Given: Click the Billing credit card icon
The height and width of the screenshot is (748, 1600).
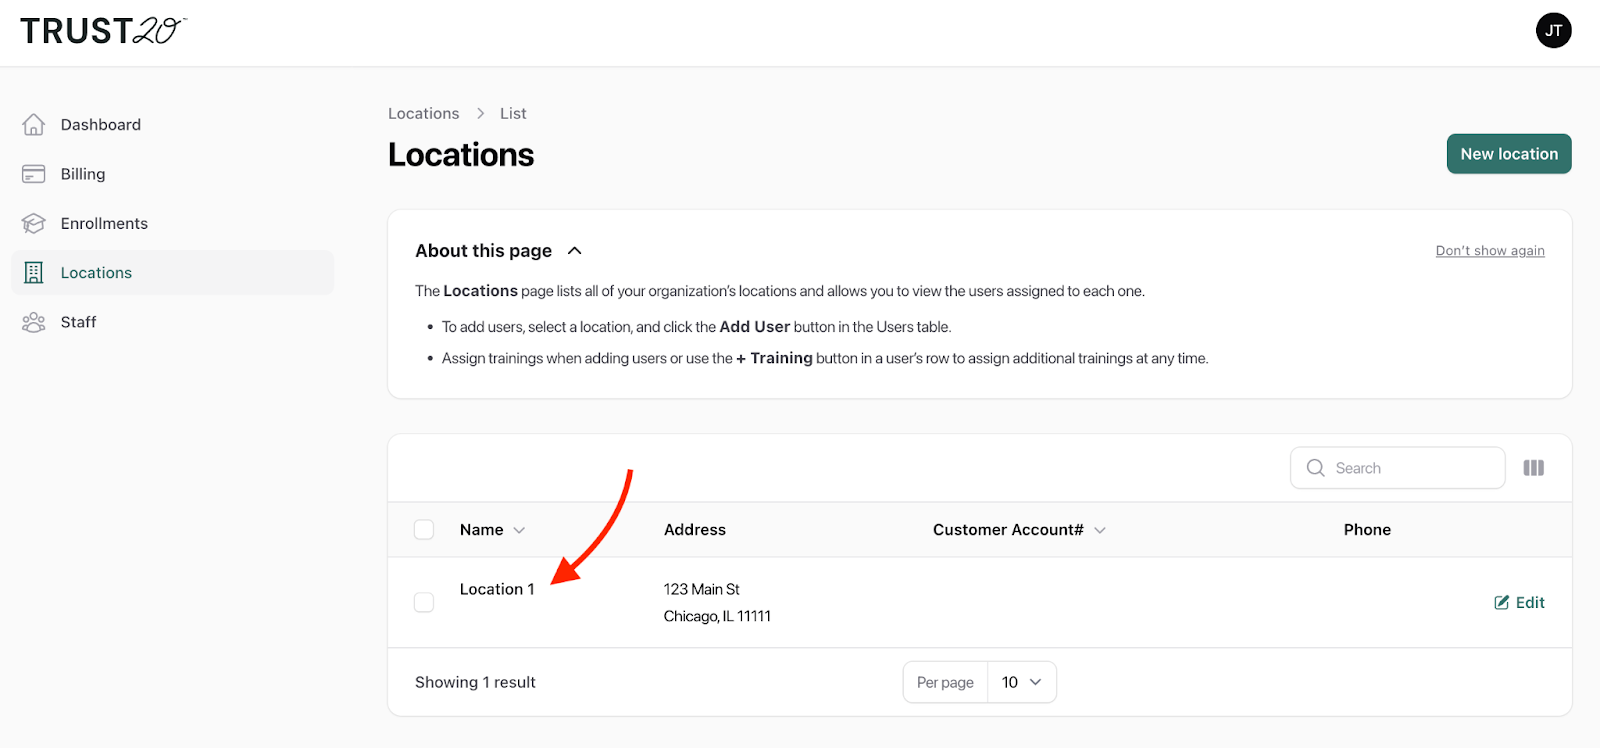Looking at the screenshot, I should [33, 174].
